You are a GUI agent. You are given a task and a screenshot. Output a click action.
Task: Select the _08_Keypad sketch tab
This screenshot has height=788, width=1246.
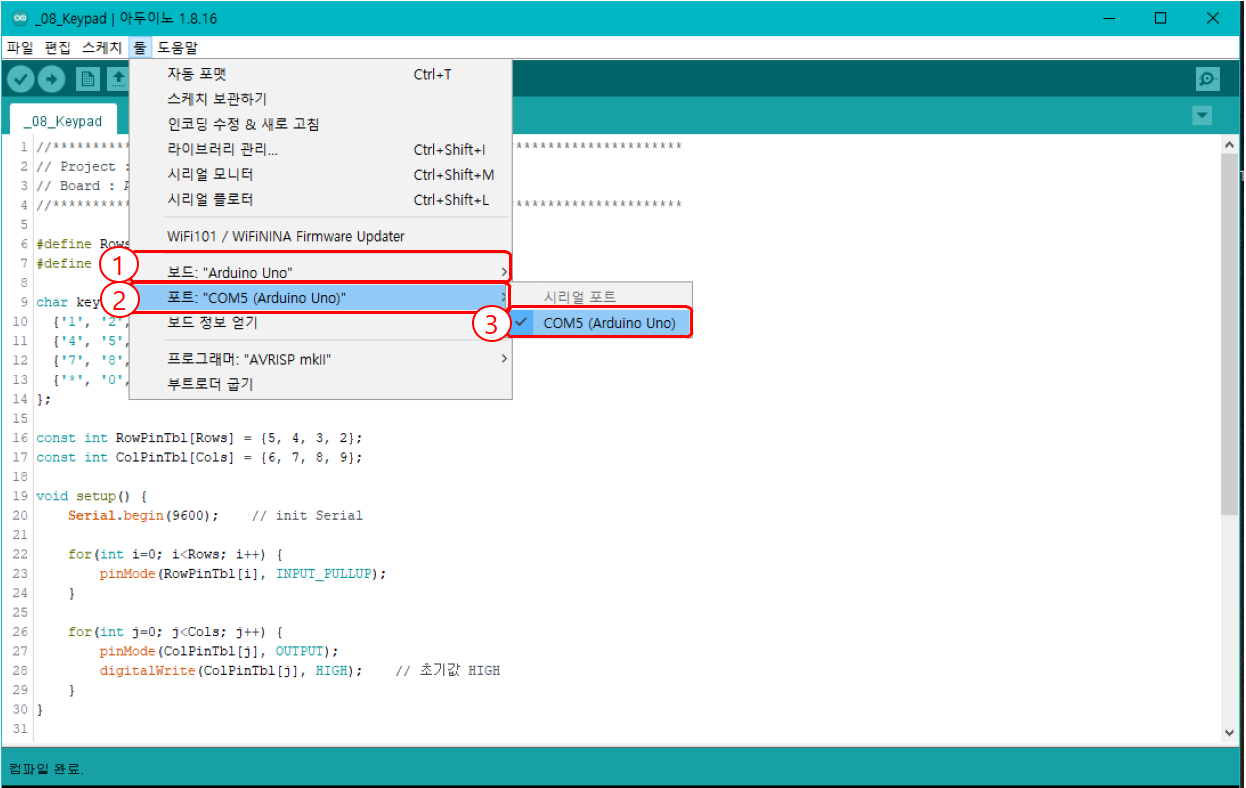[x=62, y=120]
